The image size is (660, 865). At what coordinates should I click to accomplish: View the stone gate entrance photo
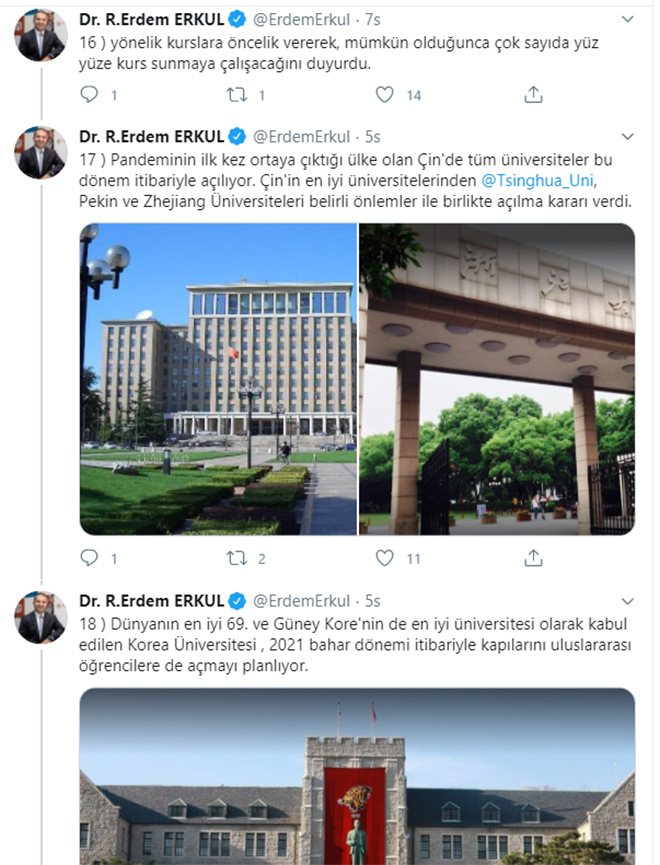point(497,379)
